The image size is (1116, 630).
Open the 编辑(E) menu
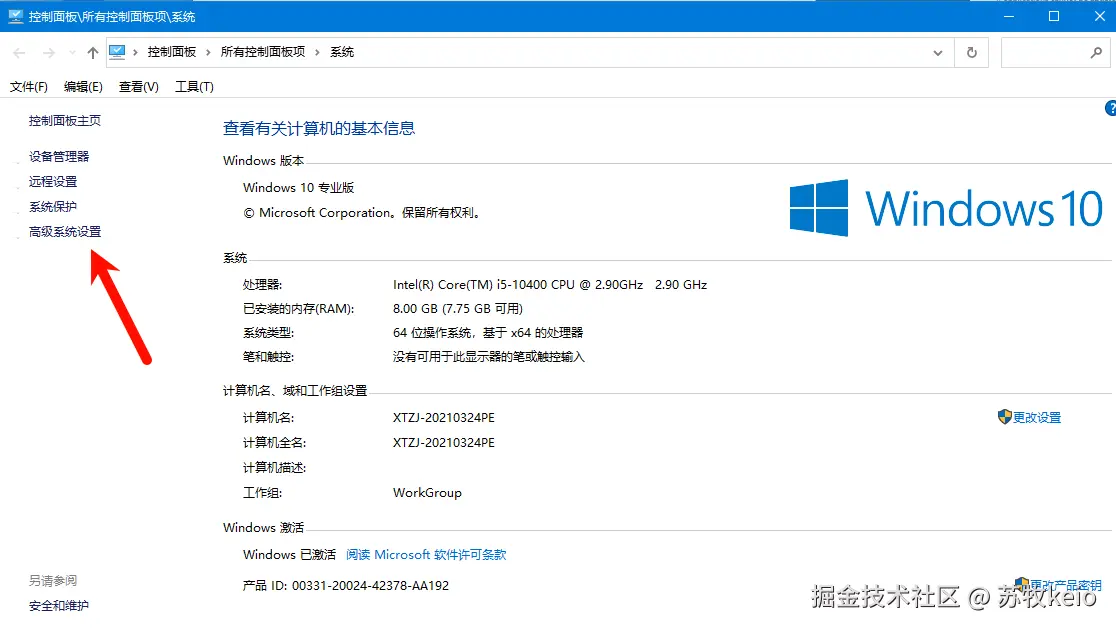(83, 87)
